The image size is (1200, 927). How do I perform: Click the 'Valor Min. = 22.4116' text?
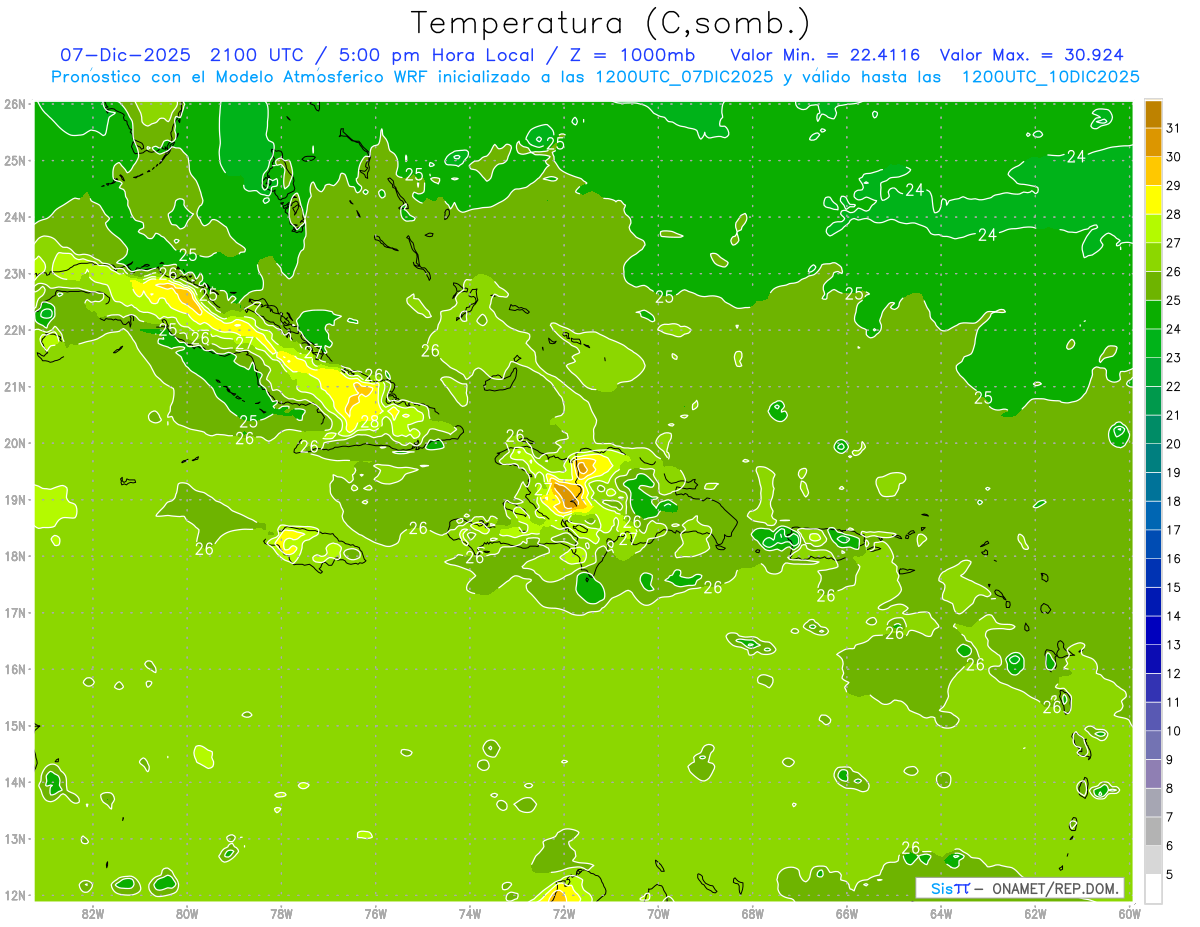coord(825,55)
